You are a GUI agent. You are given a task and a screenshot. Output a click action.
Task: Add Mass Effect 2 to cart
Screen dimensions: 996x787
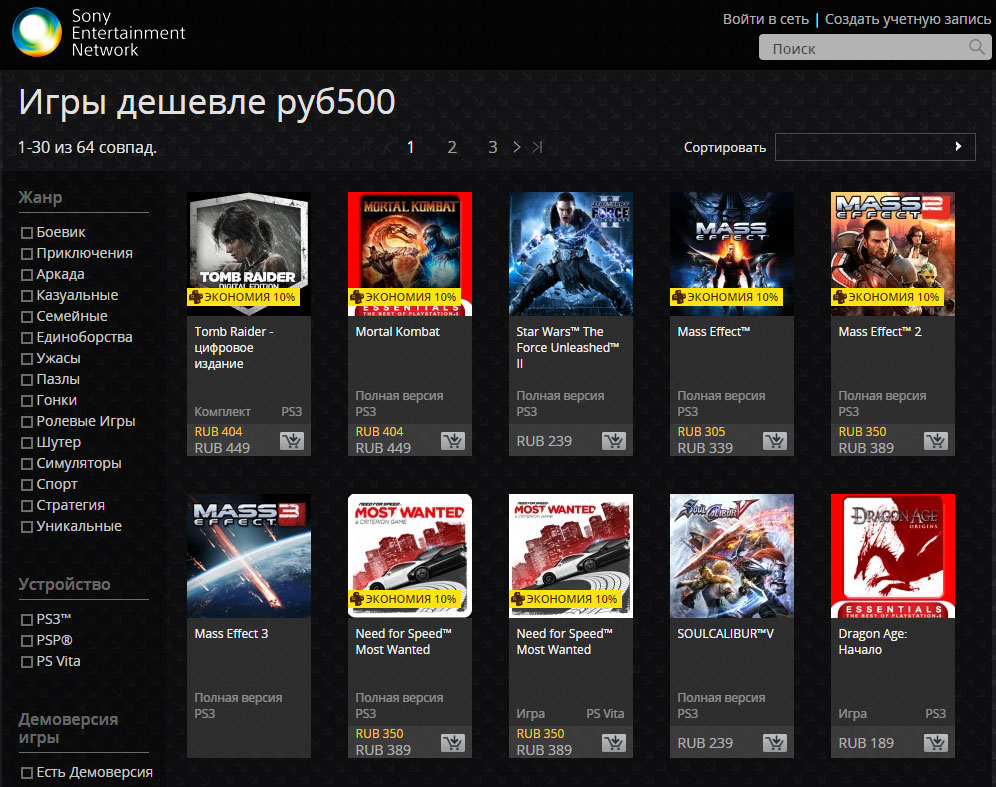click(x=936, y=441)
